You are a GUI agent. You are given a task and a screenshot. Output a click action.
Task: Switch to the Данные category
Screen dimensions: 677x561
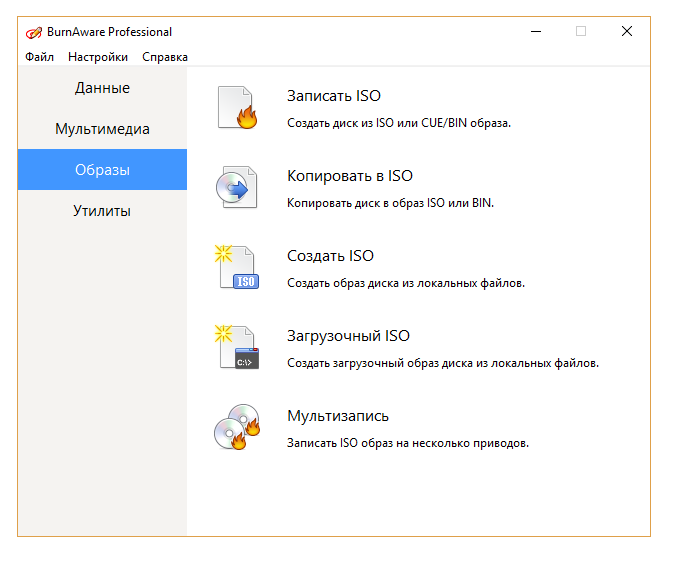click(x=102, y=88)
